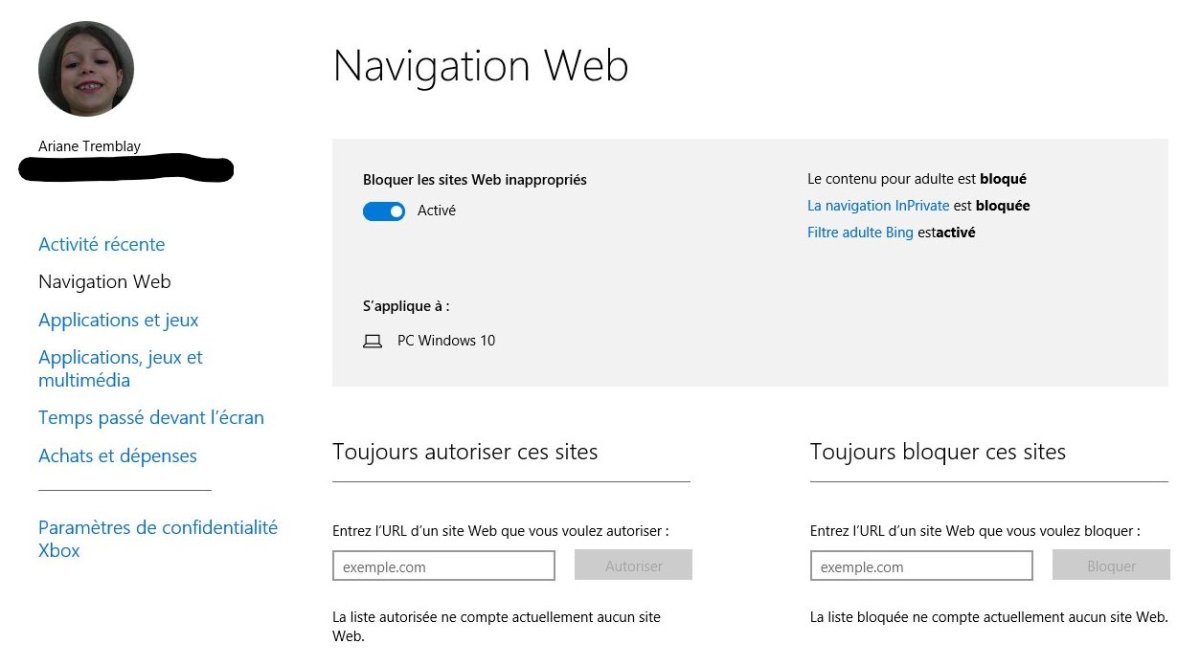The image size is (1200, 666).
Task: Click the URL field for allowed sites
Action: point(443,567)
